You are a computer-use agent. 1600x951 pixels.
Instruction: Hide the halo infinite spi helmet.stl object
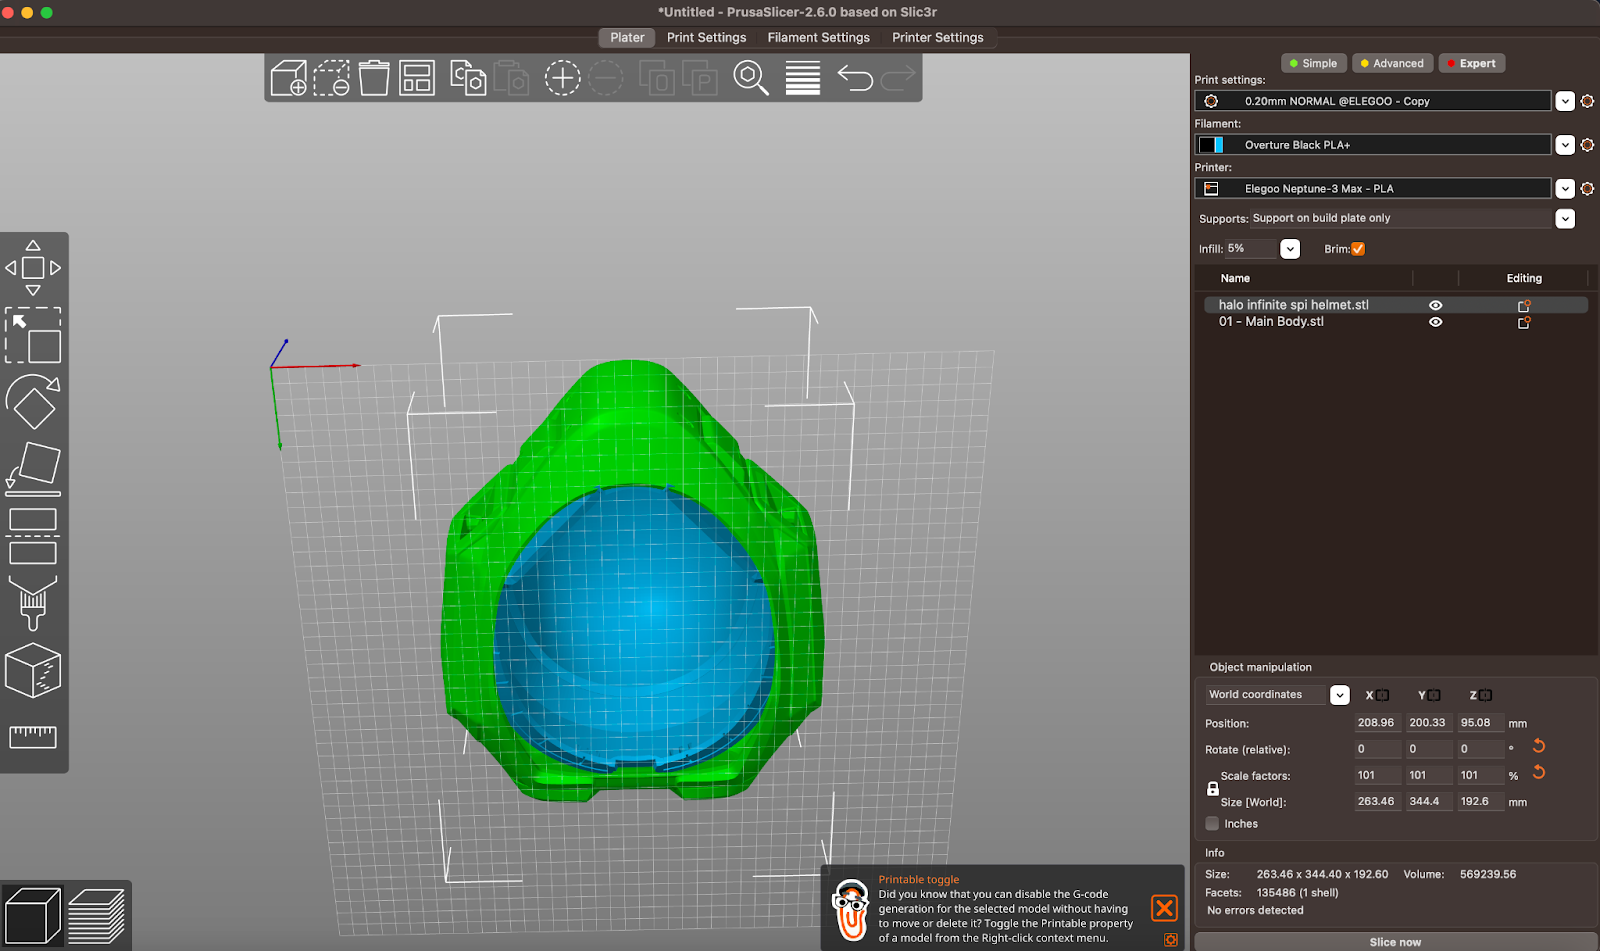1435,305
